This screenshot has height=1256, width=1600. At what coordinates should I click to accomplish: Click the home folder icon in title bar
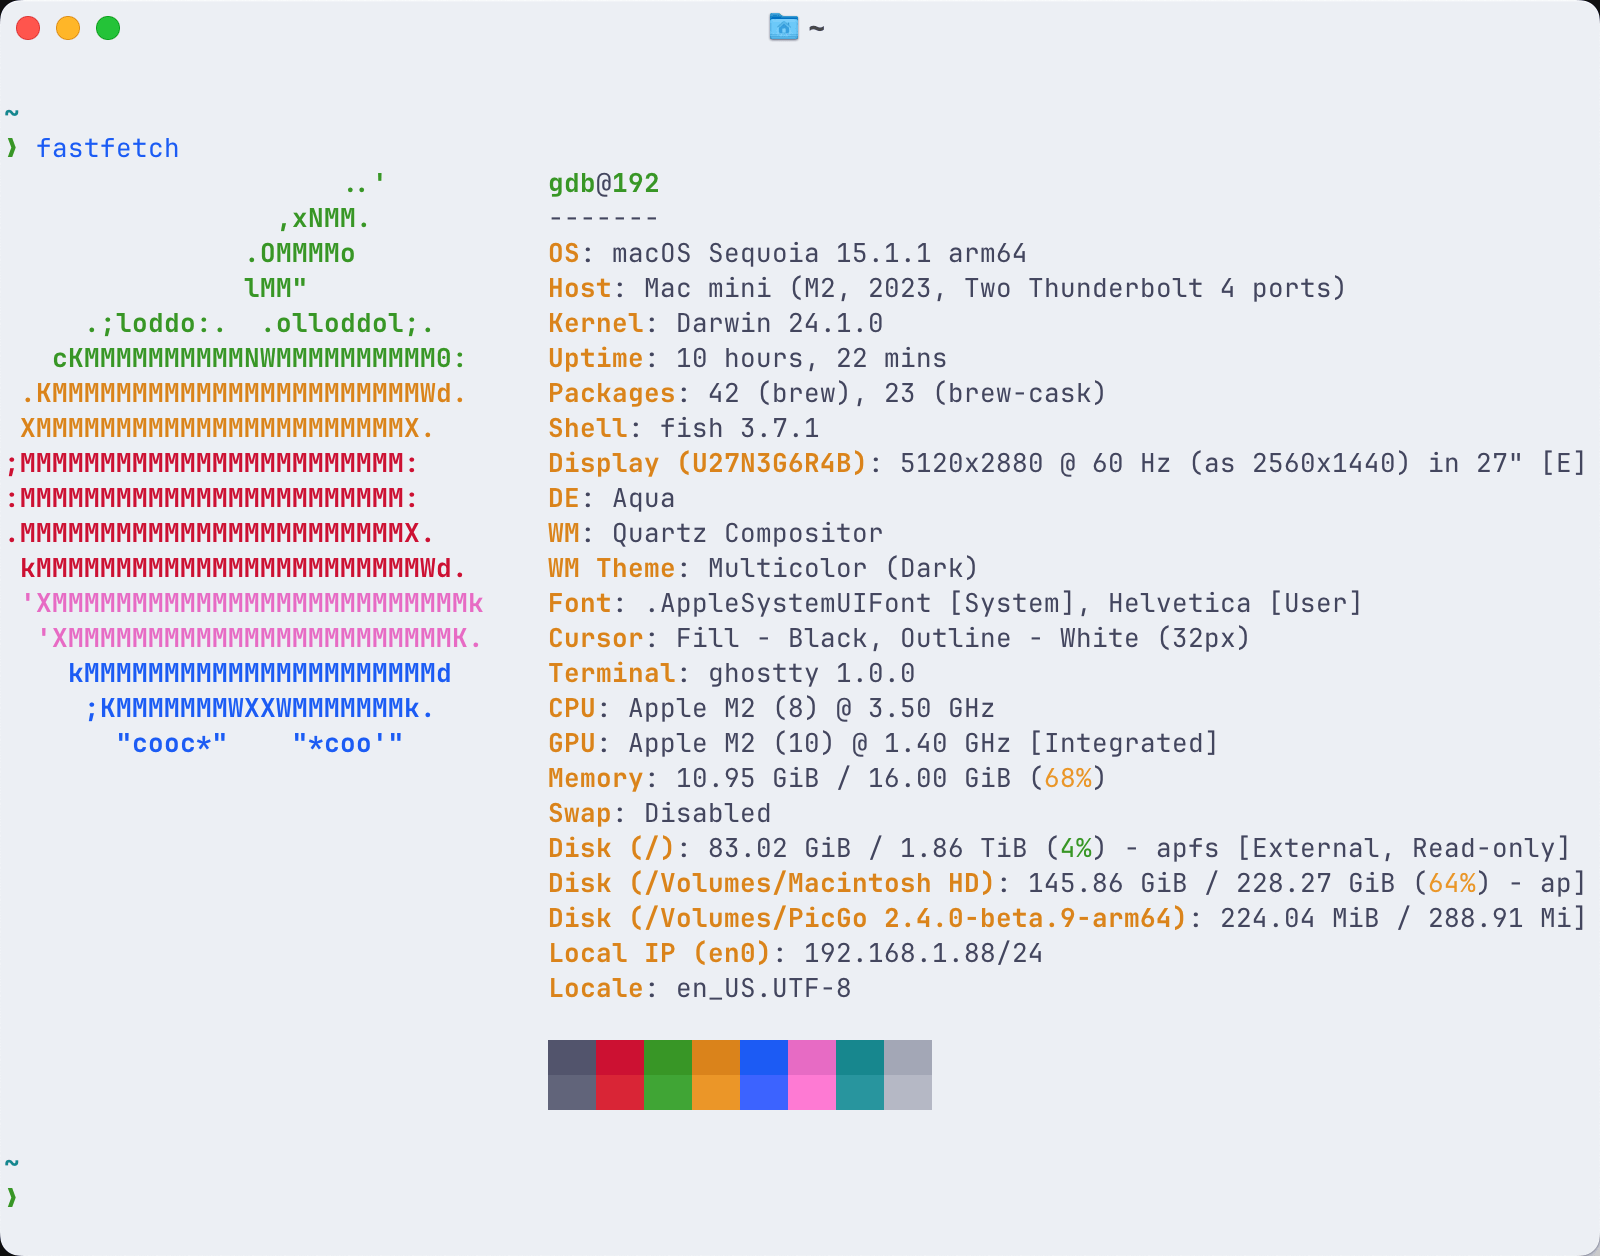click(783, 27)
